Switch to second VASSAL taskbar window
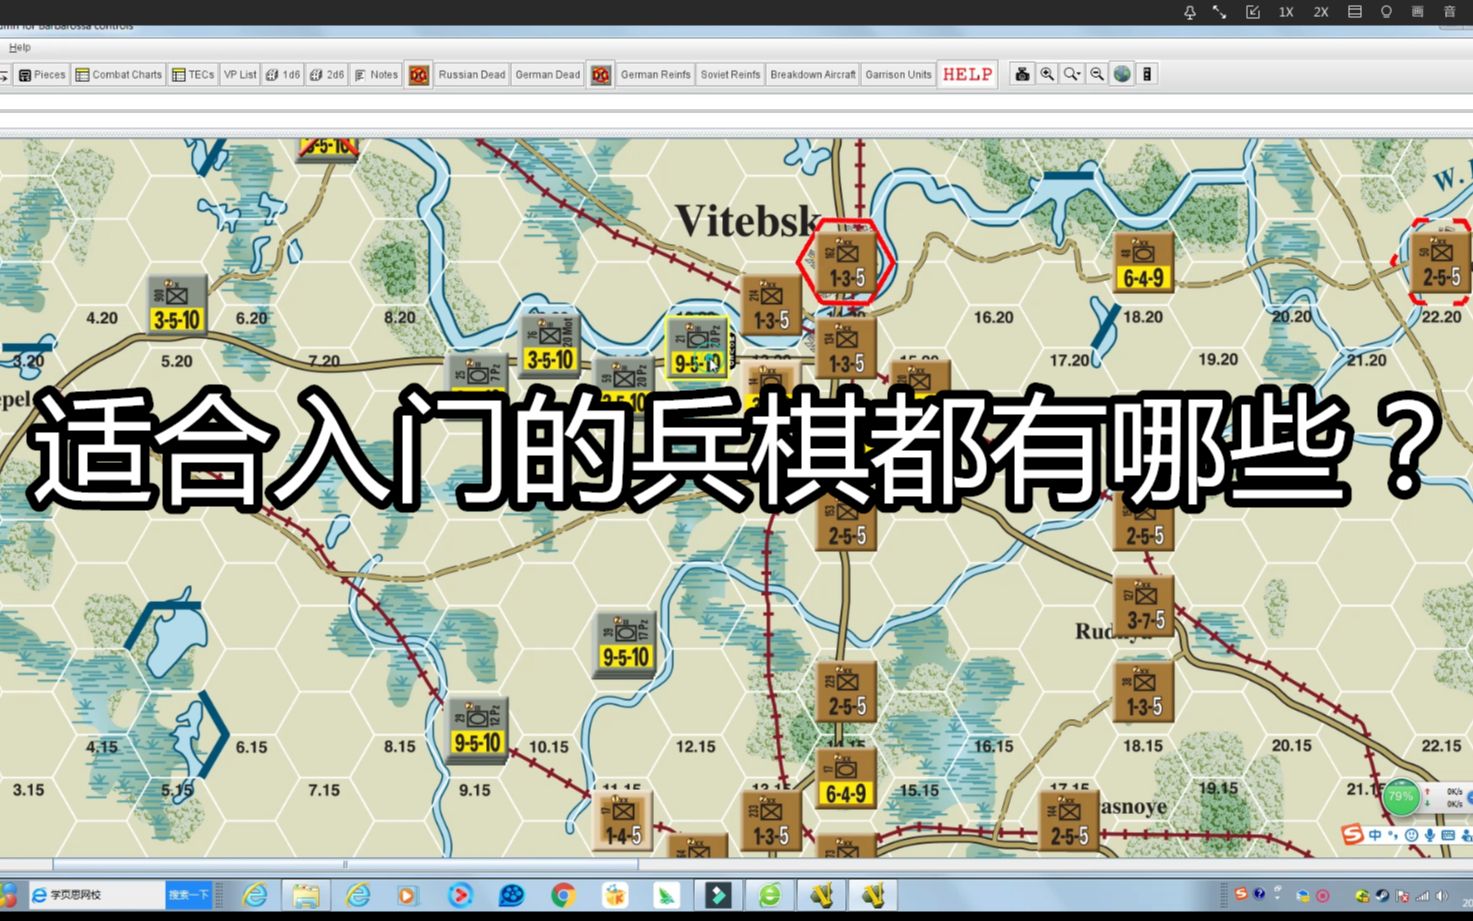 [x=872, y=895]
